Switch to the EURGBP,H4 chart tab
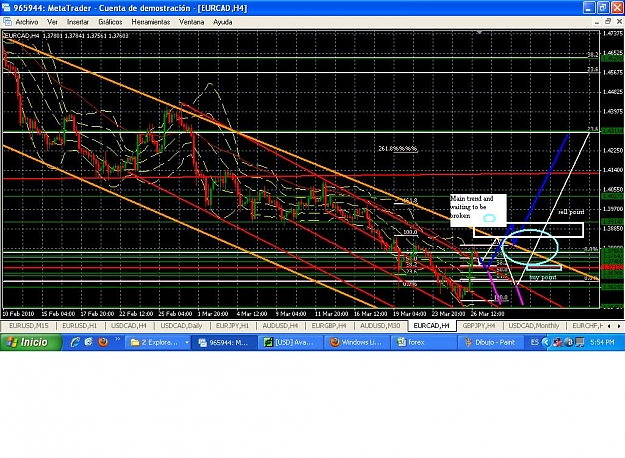Screen dimensions: 625x458 point(329,326)
